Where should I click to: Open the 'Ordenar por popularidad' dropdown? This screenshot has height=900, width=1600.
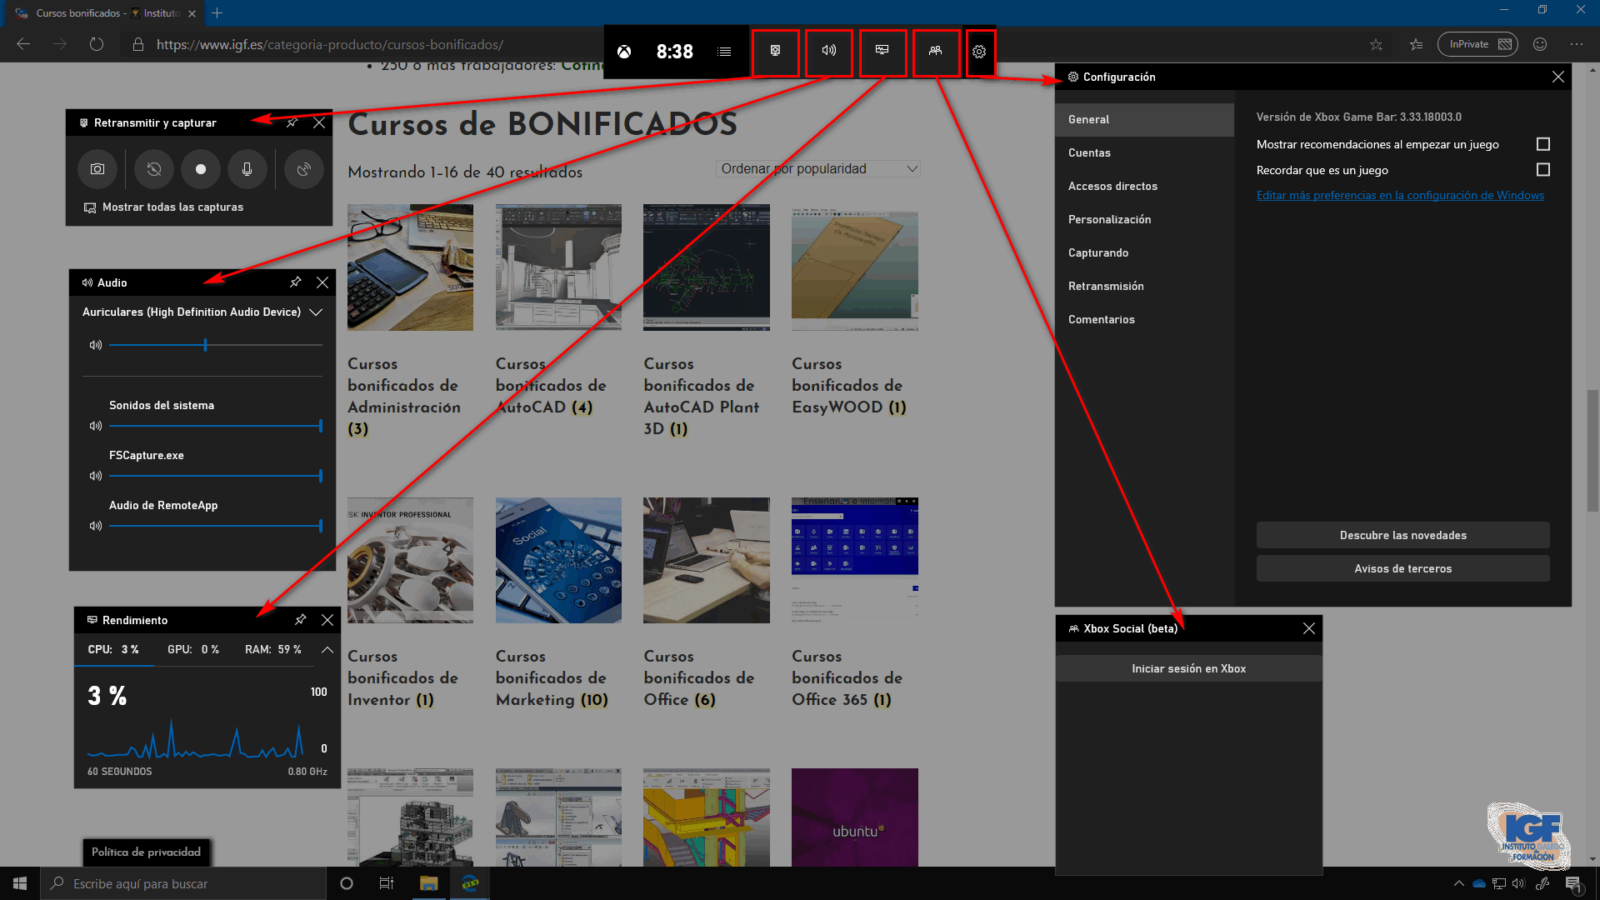pyautogui.click(x=818, y=169)
